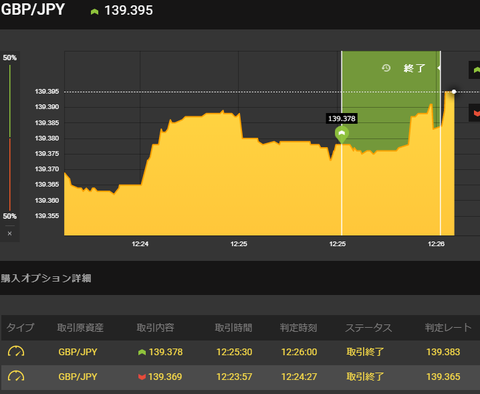Close the sentiment bar with X icon
Screen dimensions: 480x394
10,233
